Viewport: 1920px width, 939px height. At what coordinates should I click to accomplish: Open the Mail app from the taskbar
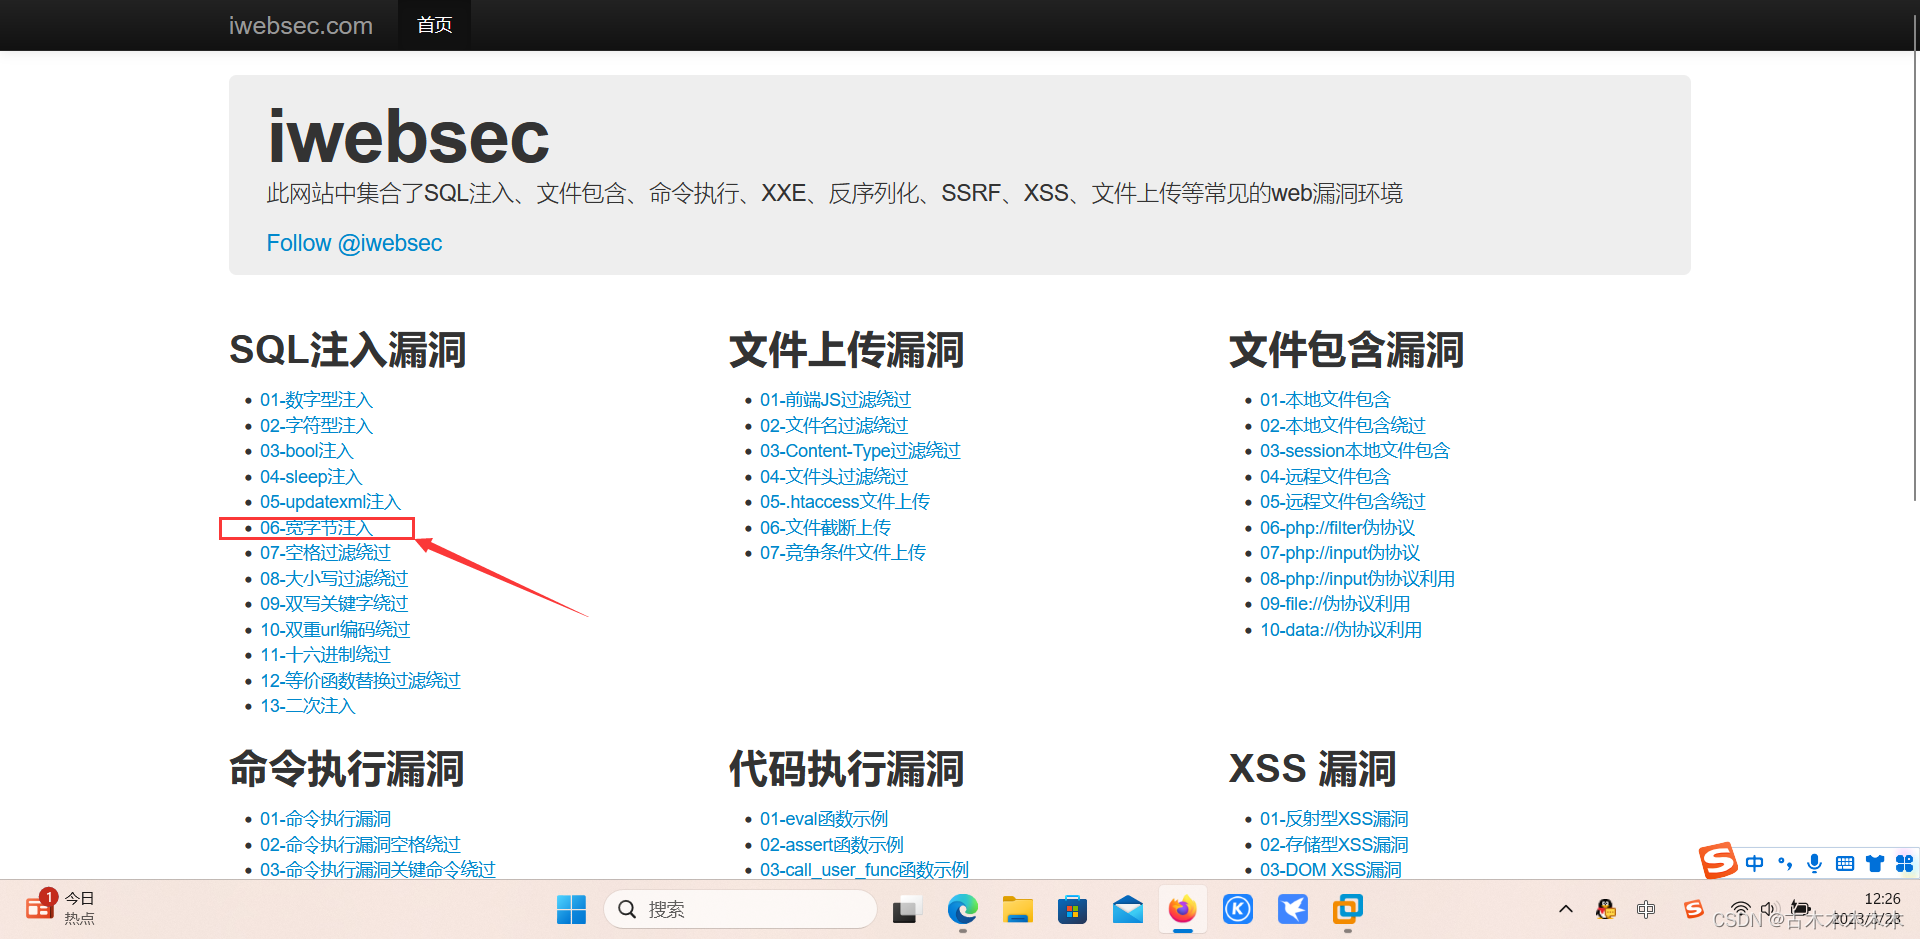pyautogui.click(x=1127, y=909)
